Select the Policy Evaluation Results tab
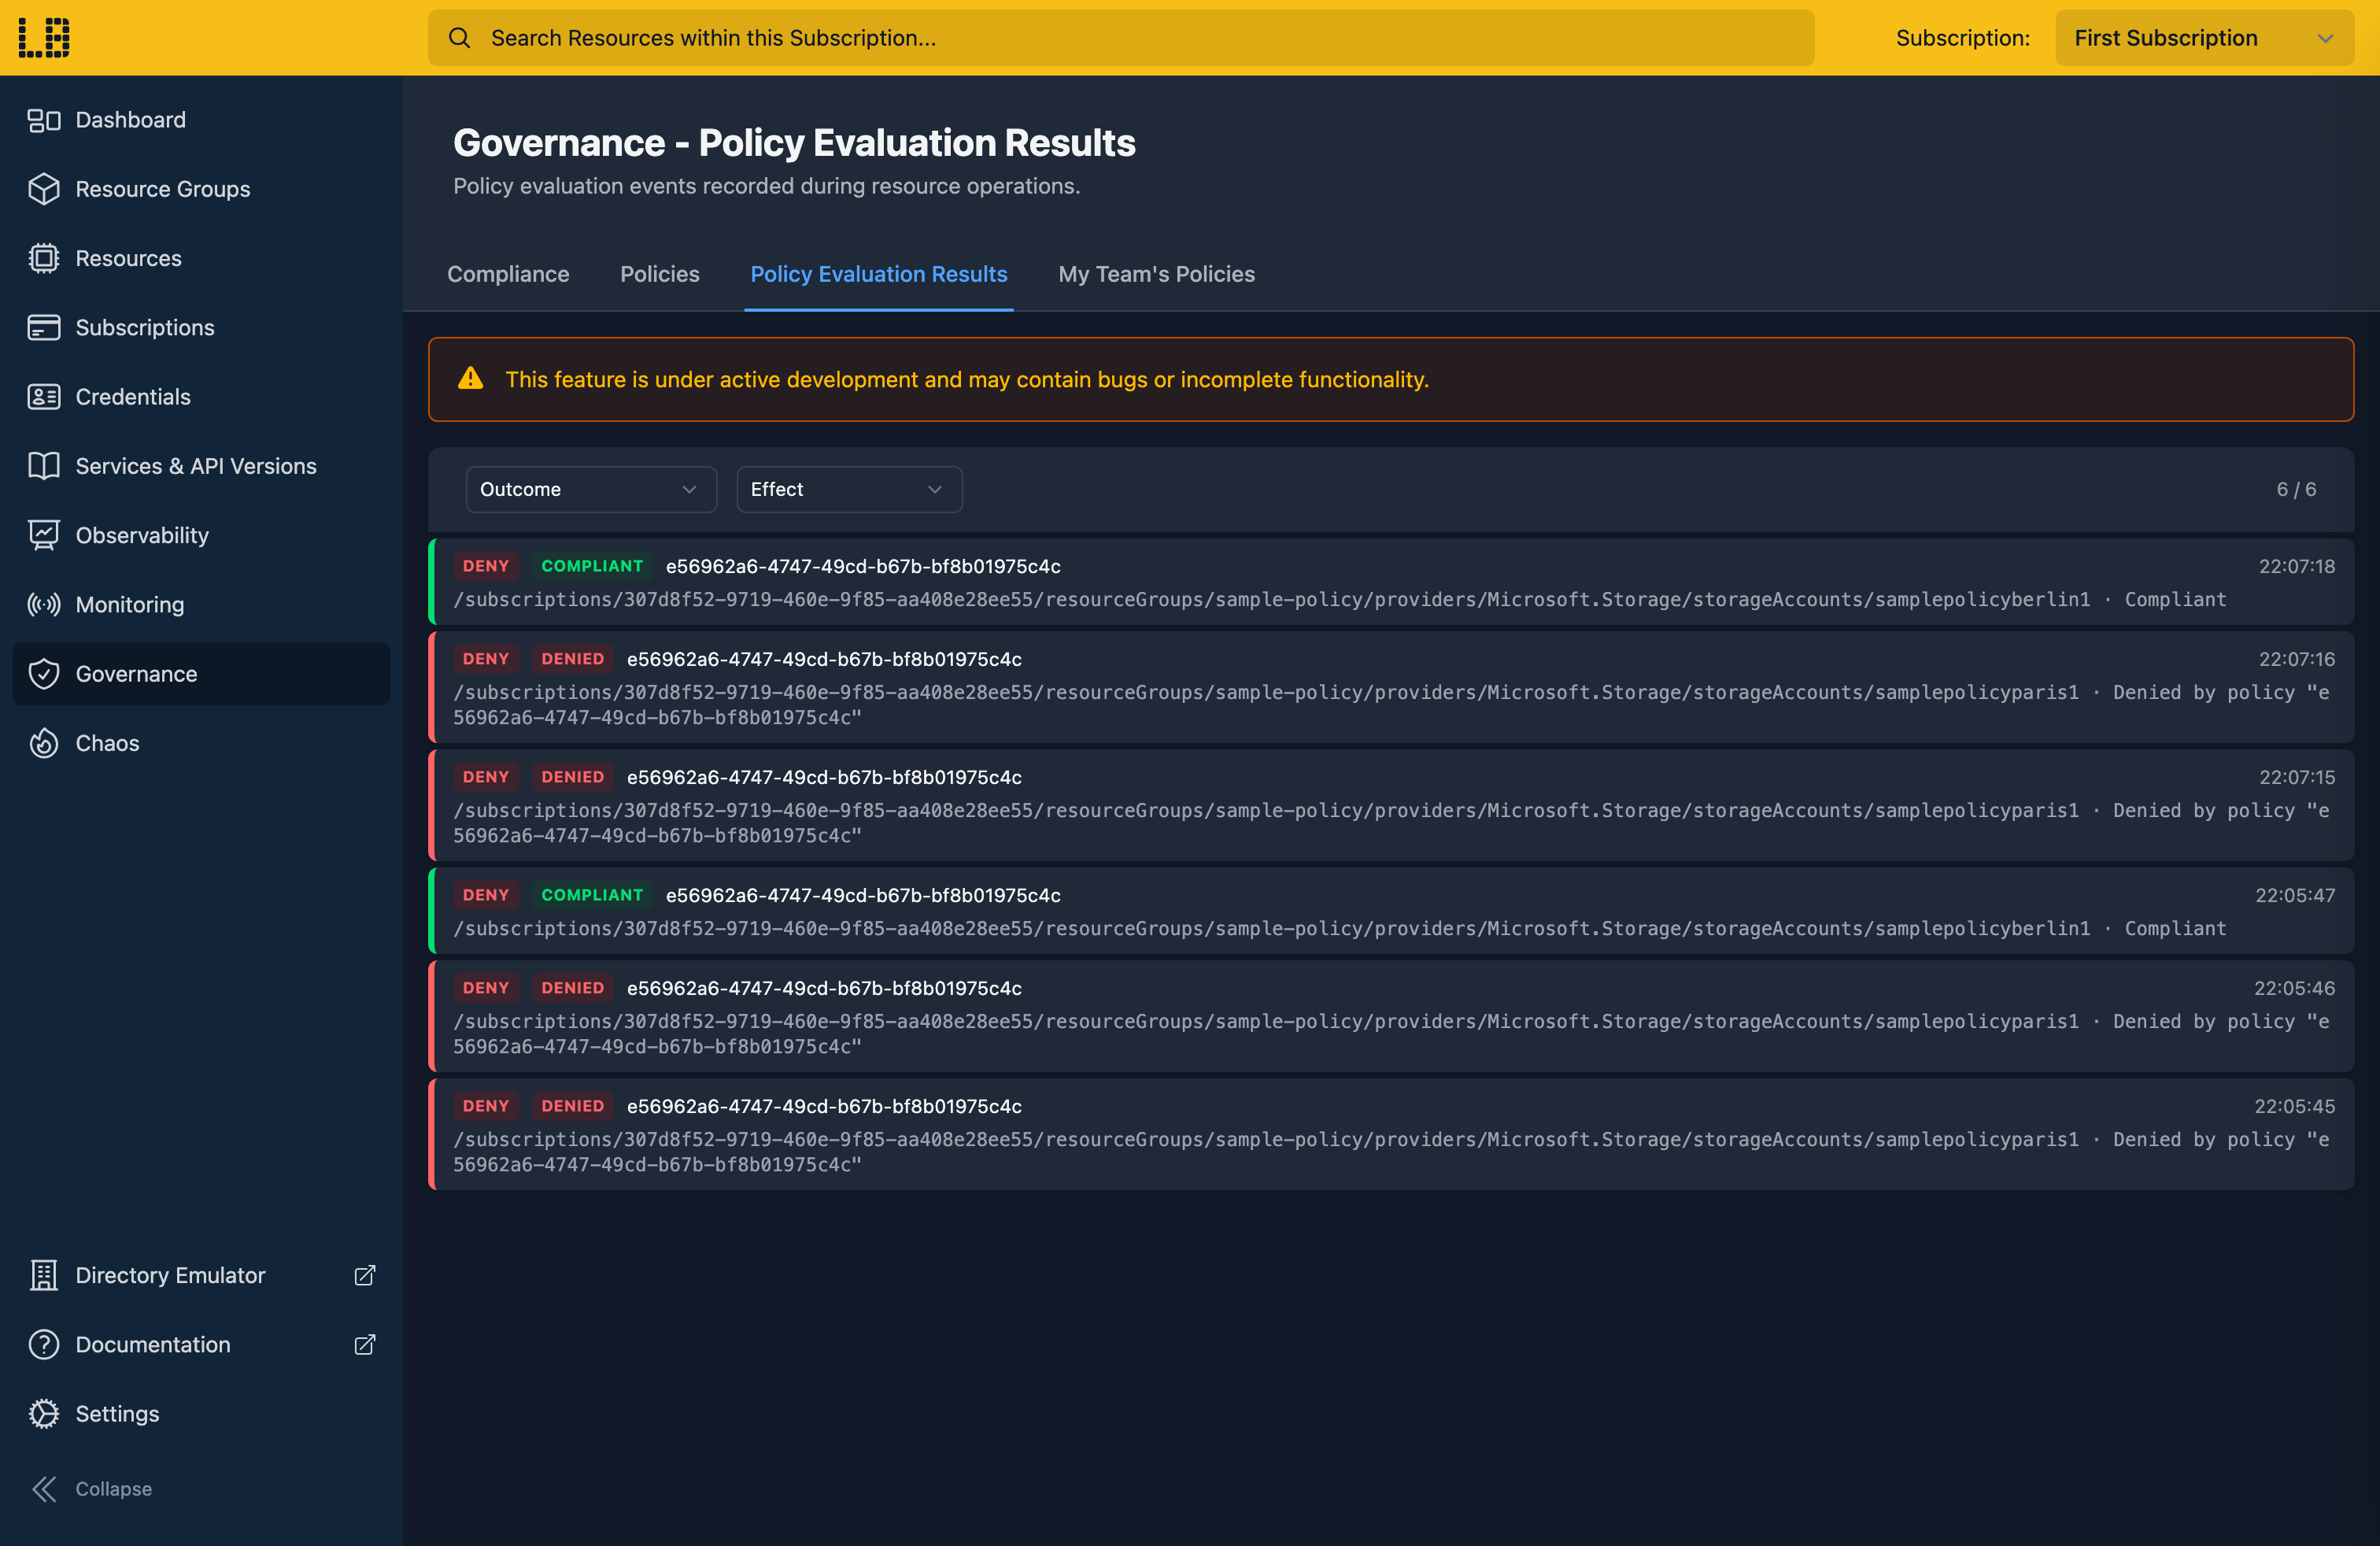The height and width of the screenshot is (1546, 2380). click(x=879, y=274)
